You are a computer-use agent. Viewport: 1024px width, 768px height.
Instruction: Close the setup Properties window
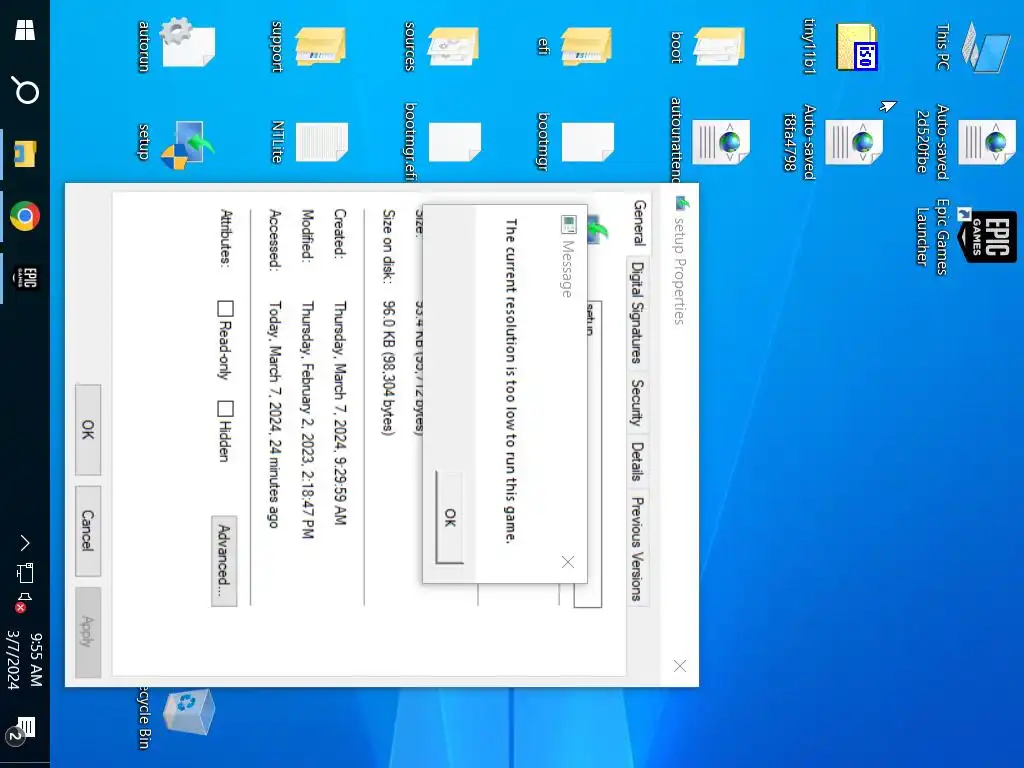[680, 665]
